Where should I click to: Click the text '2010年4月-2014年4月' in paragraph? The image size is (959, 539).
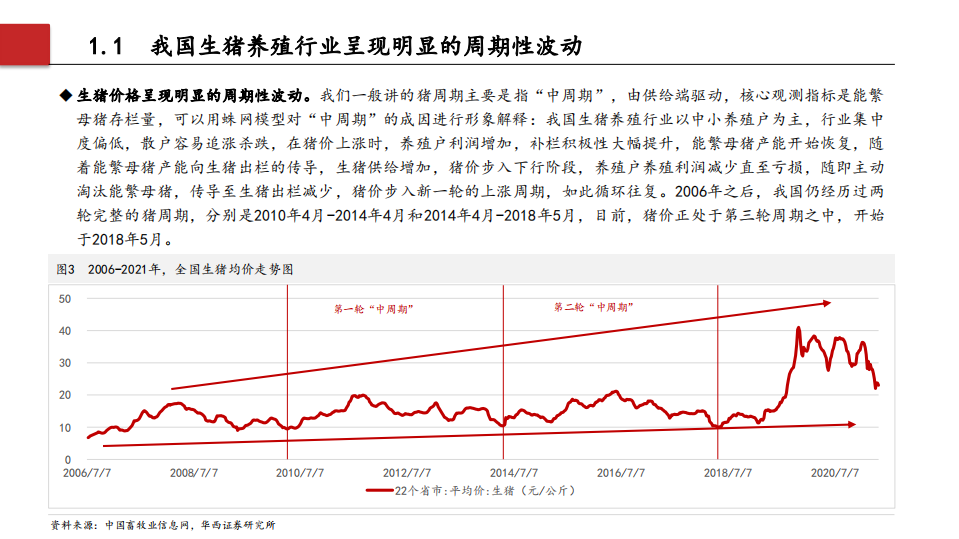[x=330, y=215]
